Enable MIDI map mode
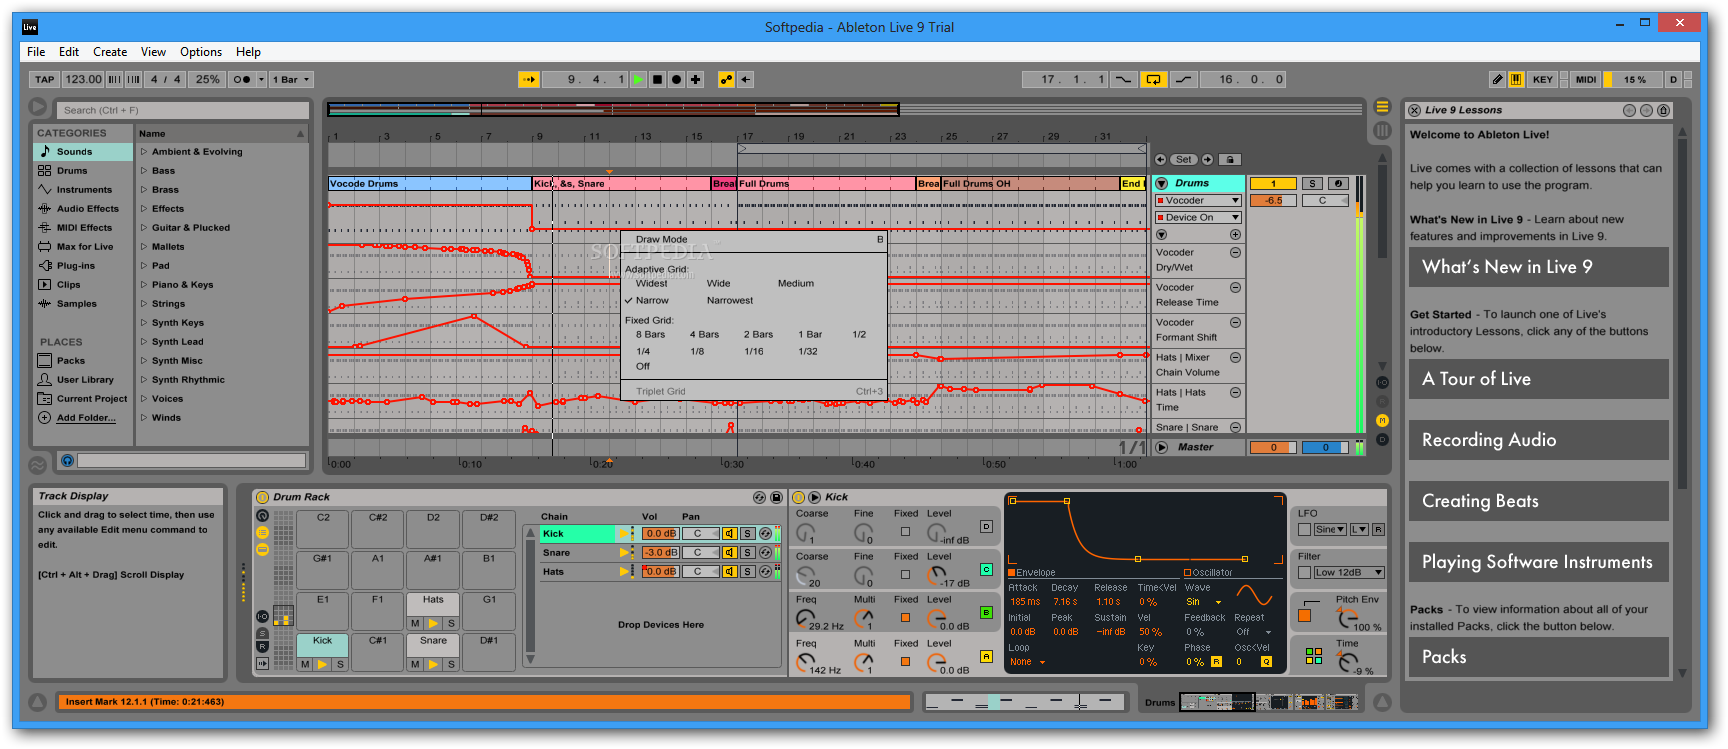Screen dimensions: 1728x749 click(x=1586, y=80)
